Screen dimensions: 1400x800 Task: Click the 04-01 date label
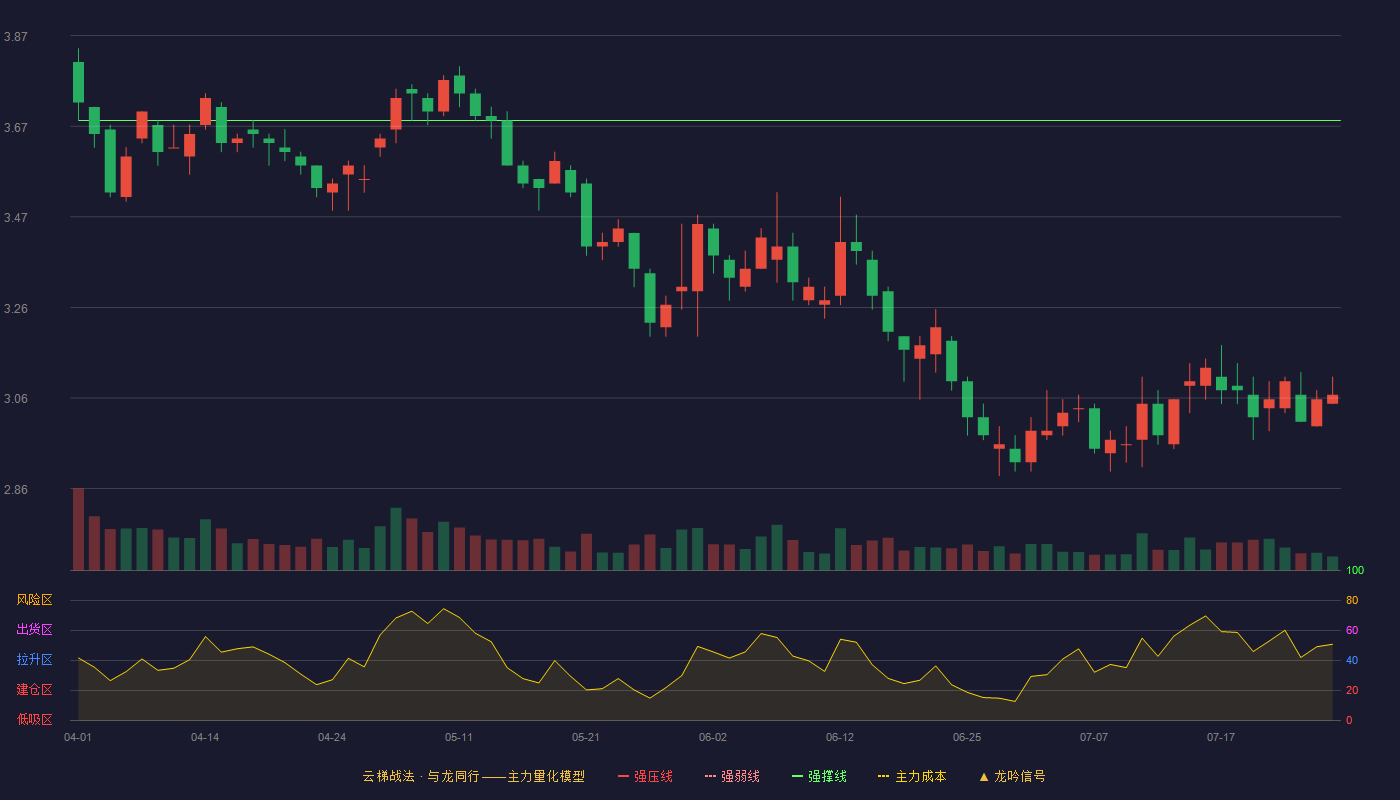(78, 737)
